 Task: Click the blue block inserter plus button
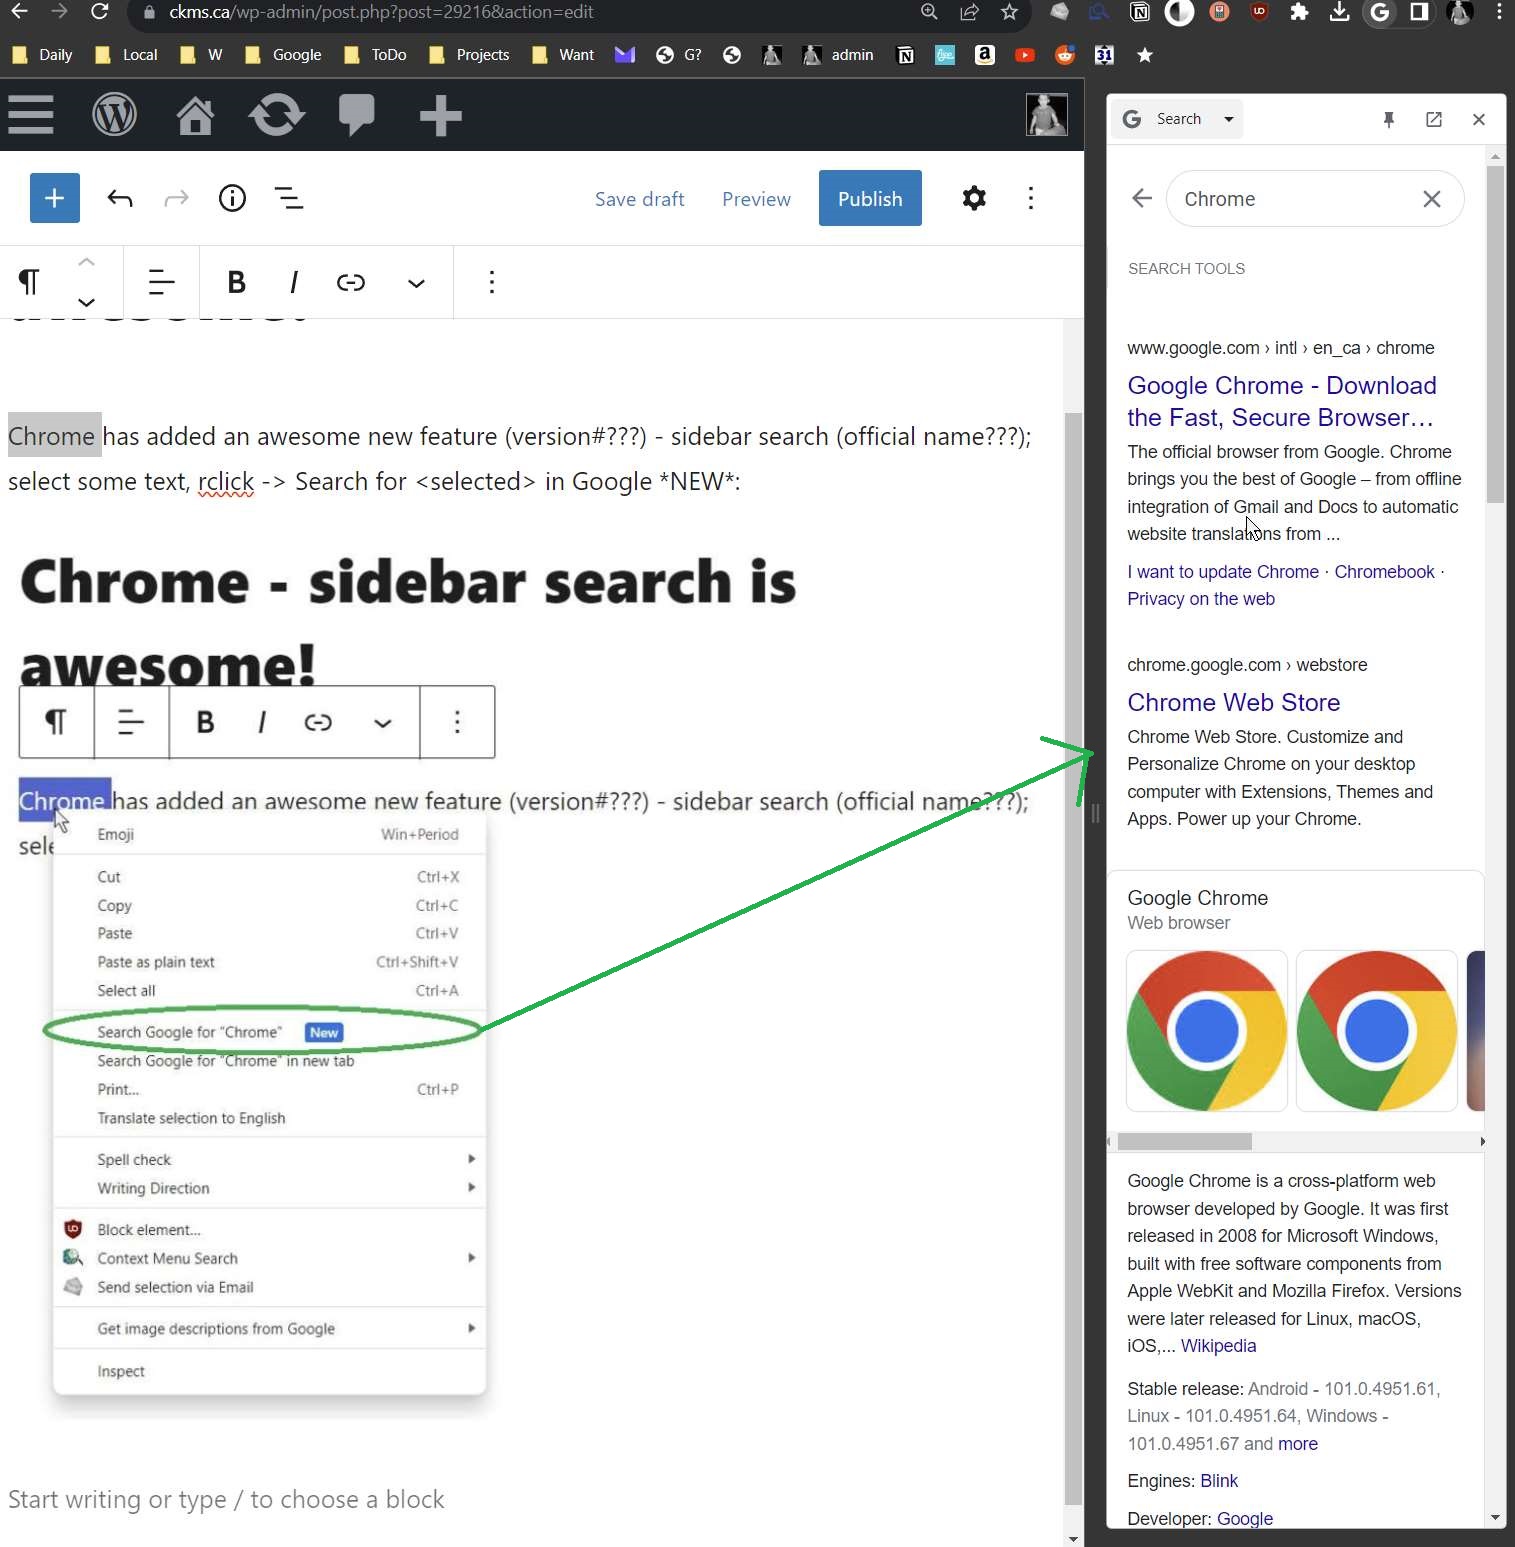click(x=55, y=198)
